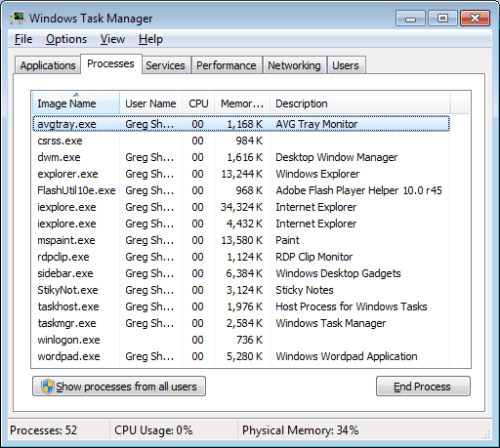Select iexplore.exe using 34,324 K memory
The width and height of the screenshot is (500, 448).
(241, 207)
